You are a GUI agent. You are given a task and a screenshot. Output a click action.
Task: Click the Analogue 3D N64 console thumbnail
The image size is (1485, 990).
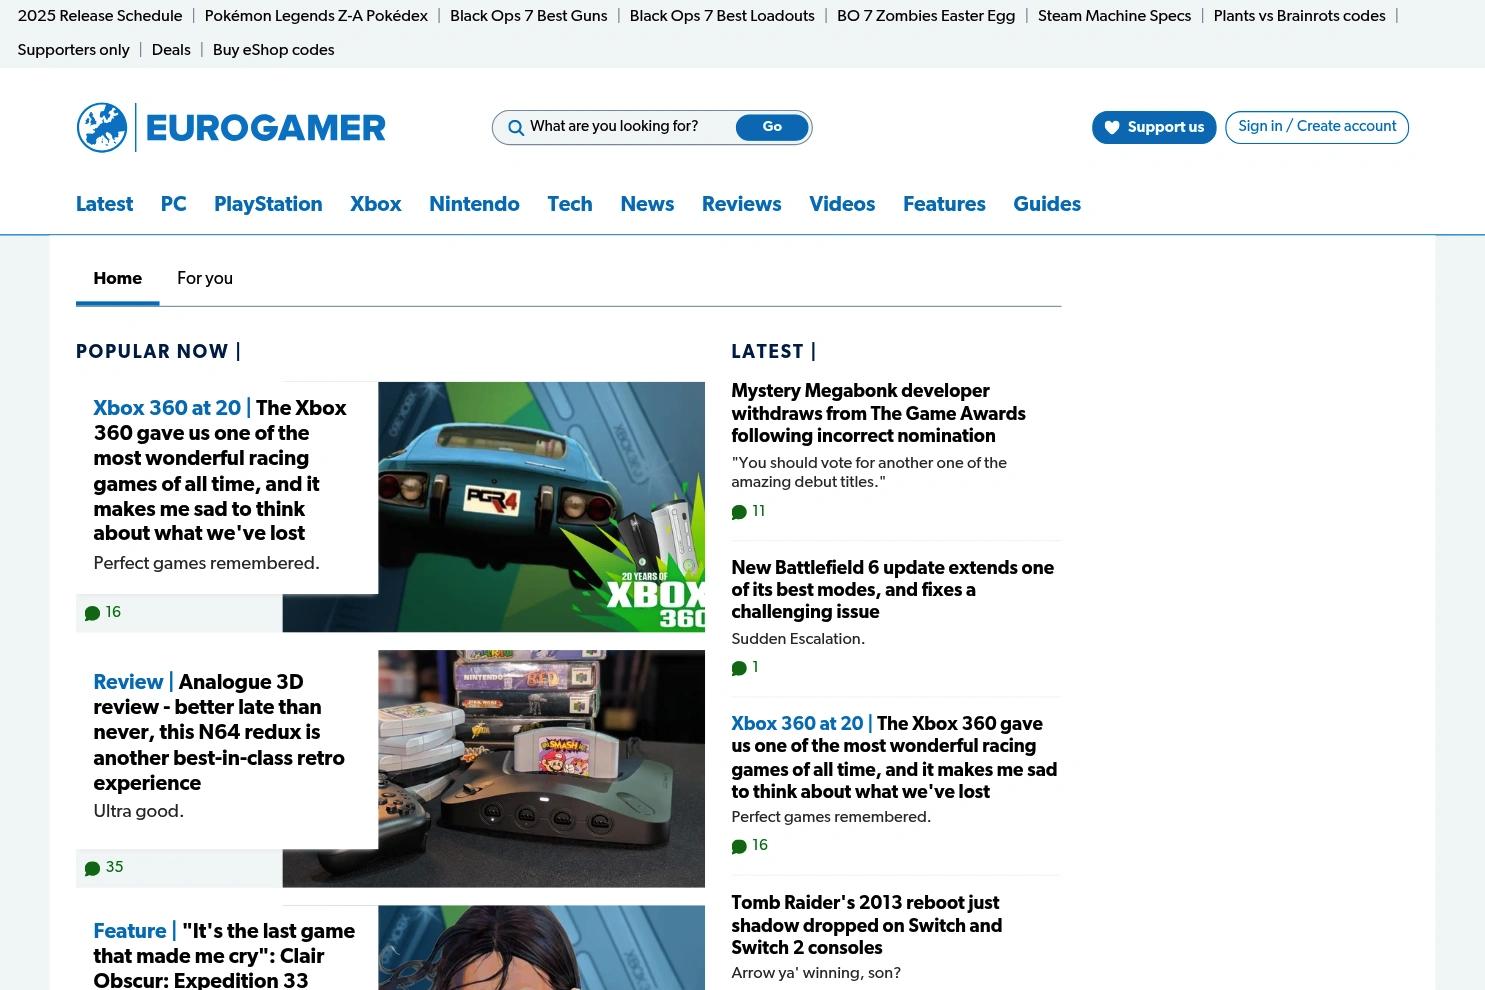(x=541, y=769)
